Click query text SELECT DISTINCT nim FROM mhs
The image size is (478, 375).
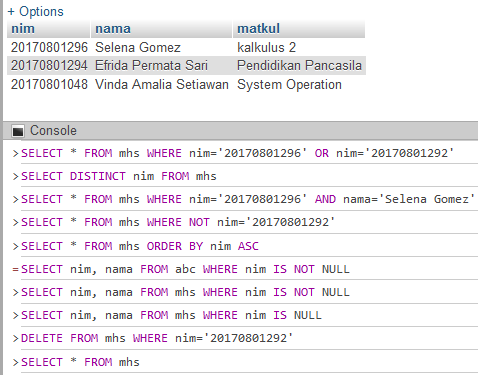pyautogui.click(x=119, y=176)
